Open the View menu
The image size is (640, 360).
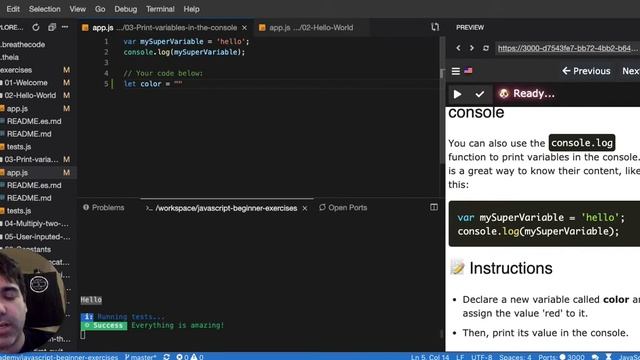click(78, 9)
